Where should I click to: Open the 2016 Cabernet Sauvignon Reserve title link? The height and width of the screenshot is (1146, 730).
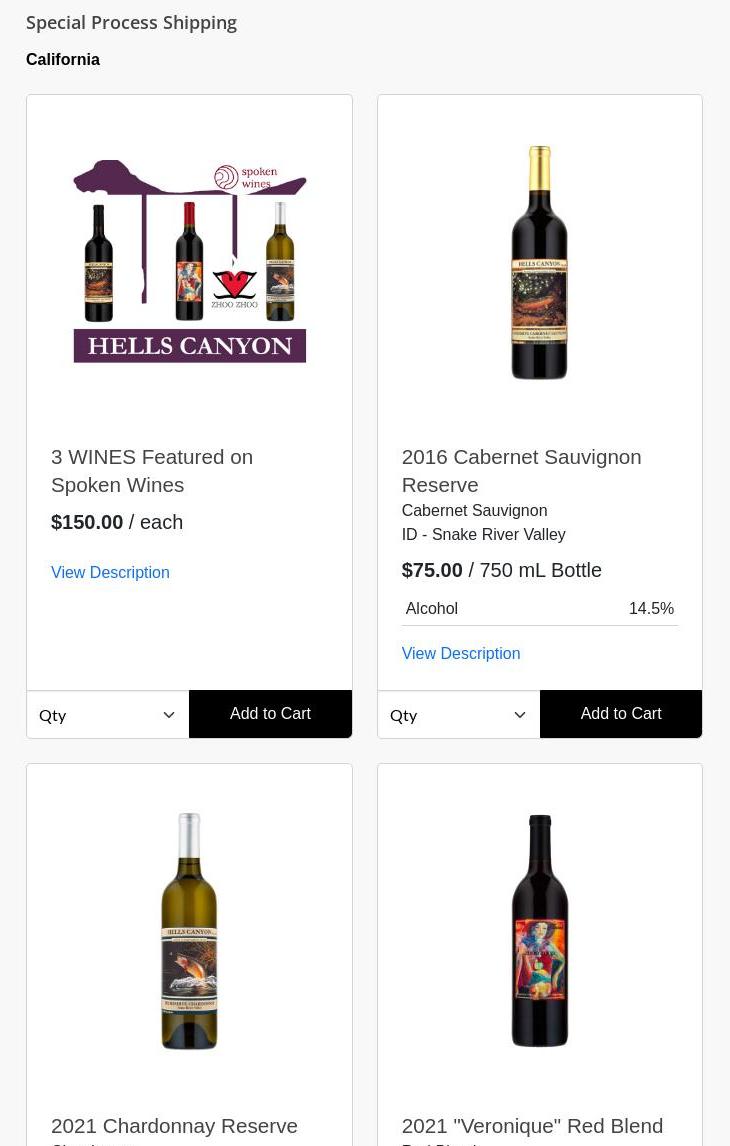(x=521, y=470)
